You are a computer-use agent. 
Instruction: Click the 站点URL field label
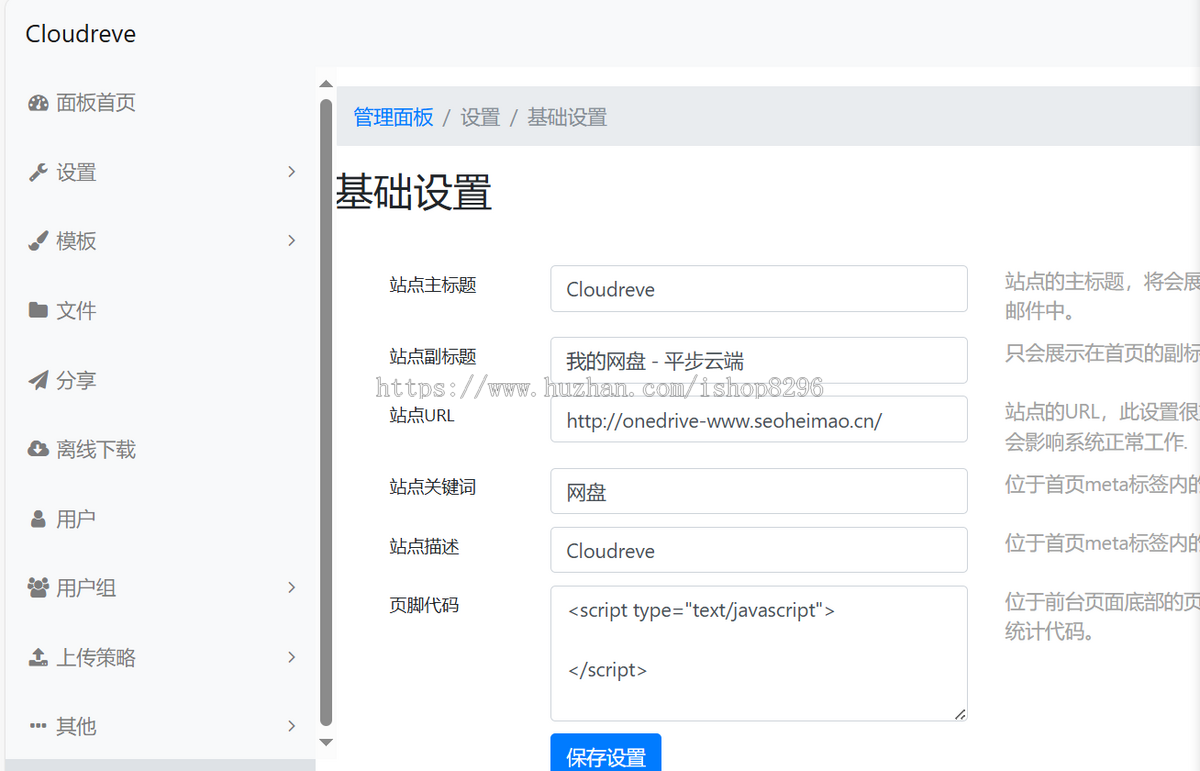coord(422,415)
